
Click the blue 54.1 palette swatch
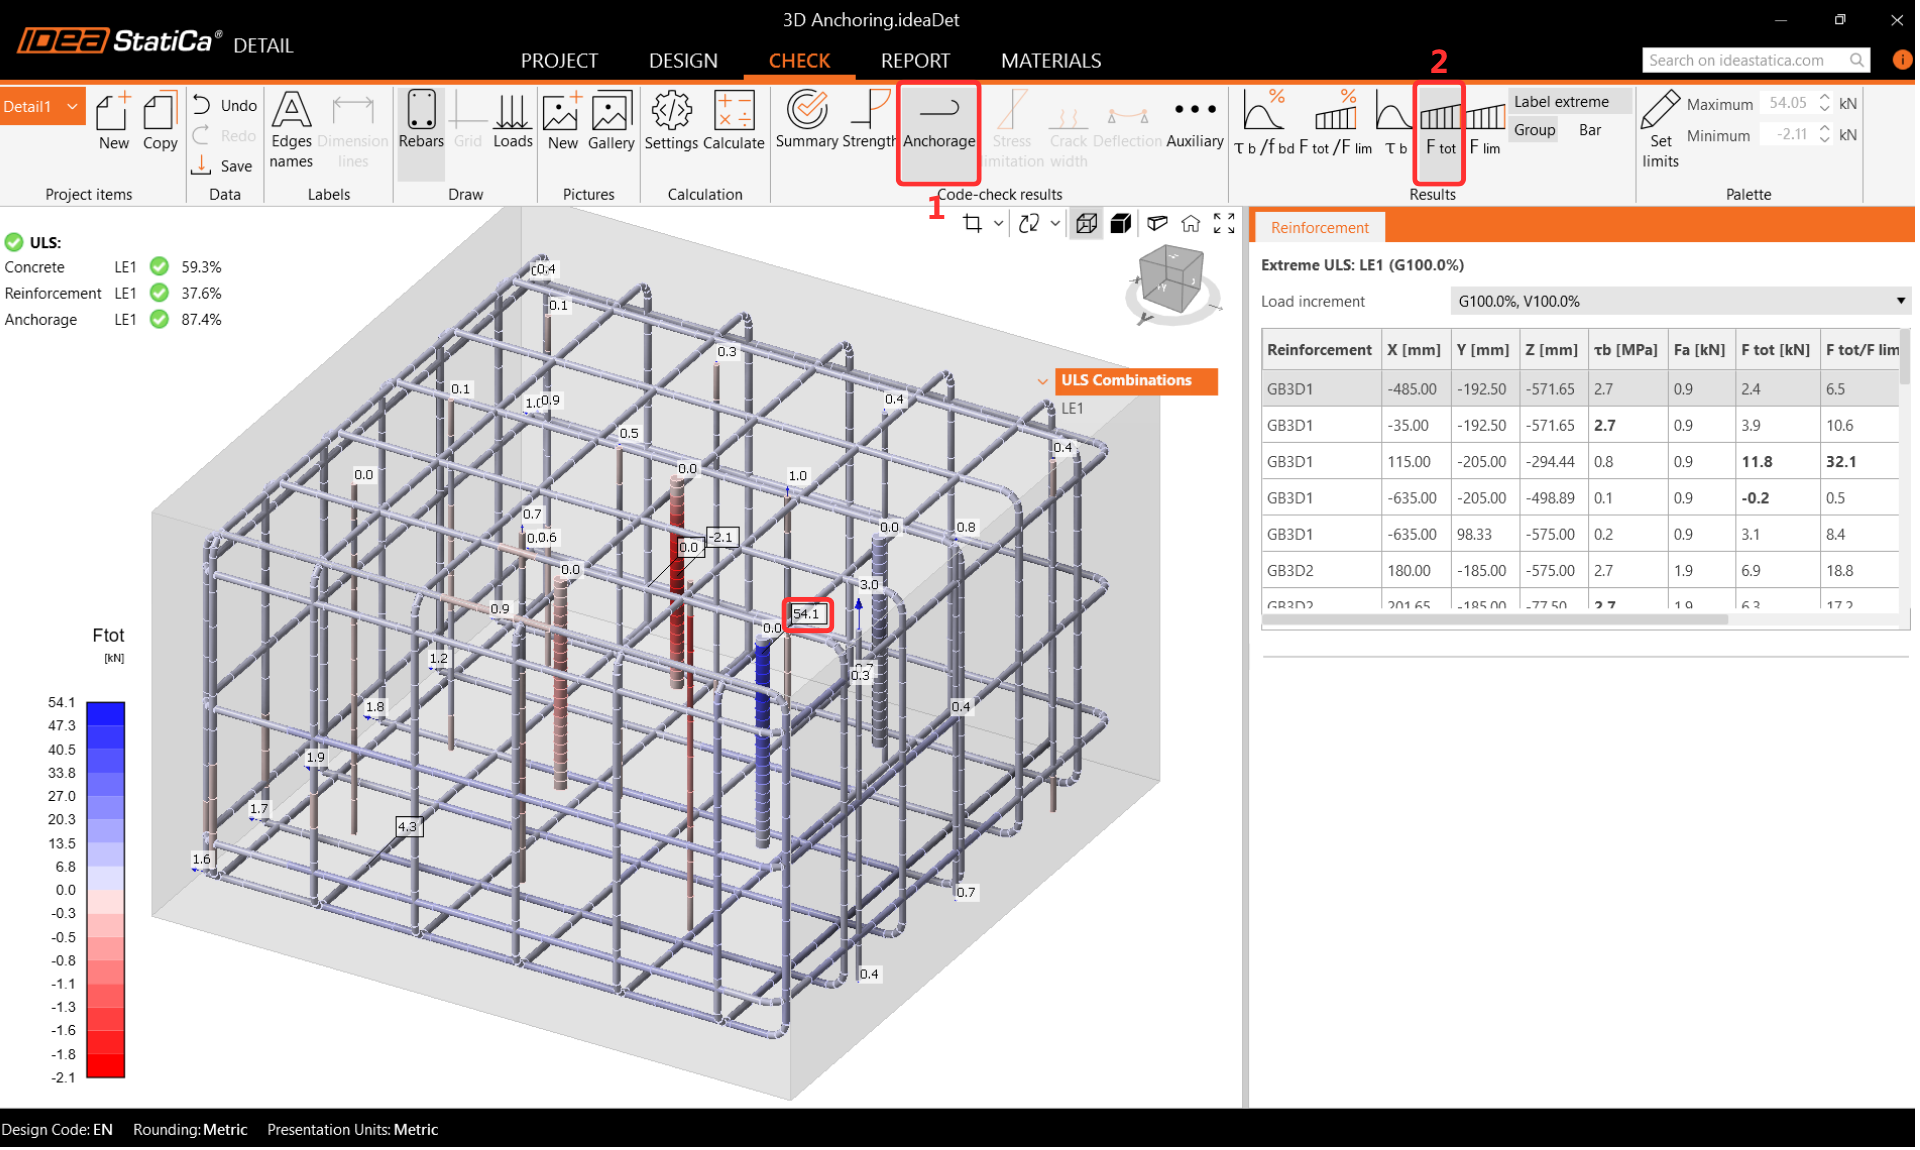click(105, 713)
